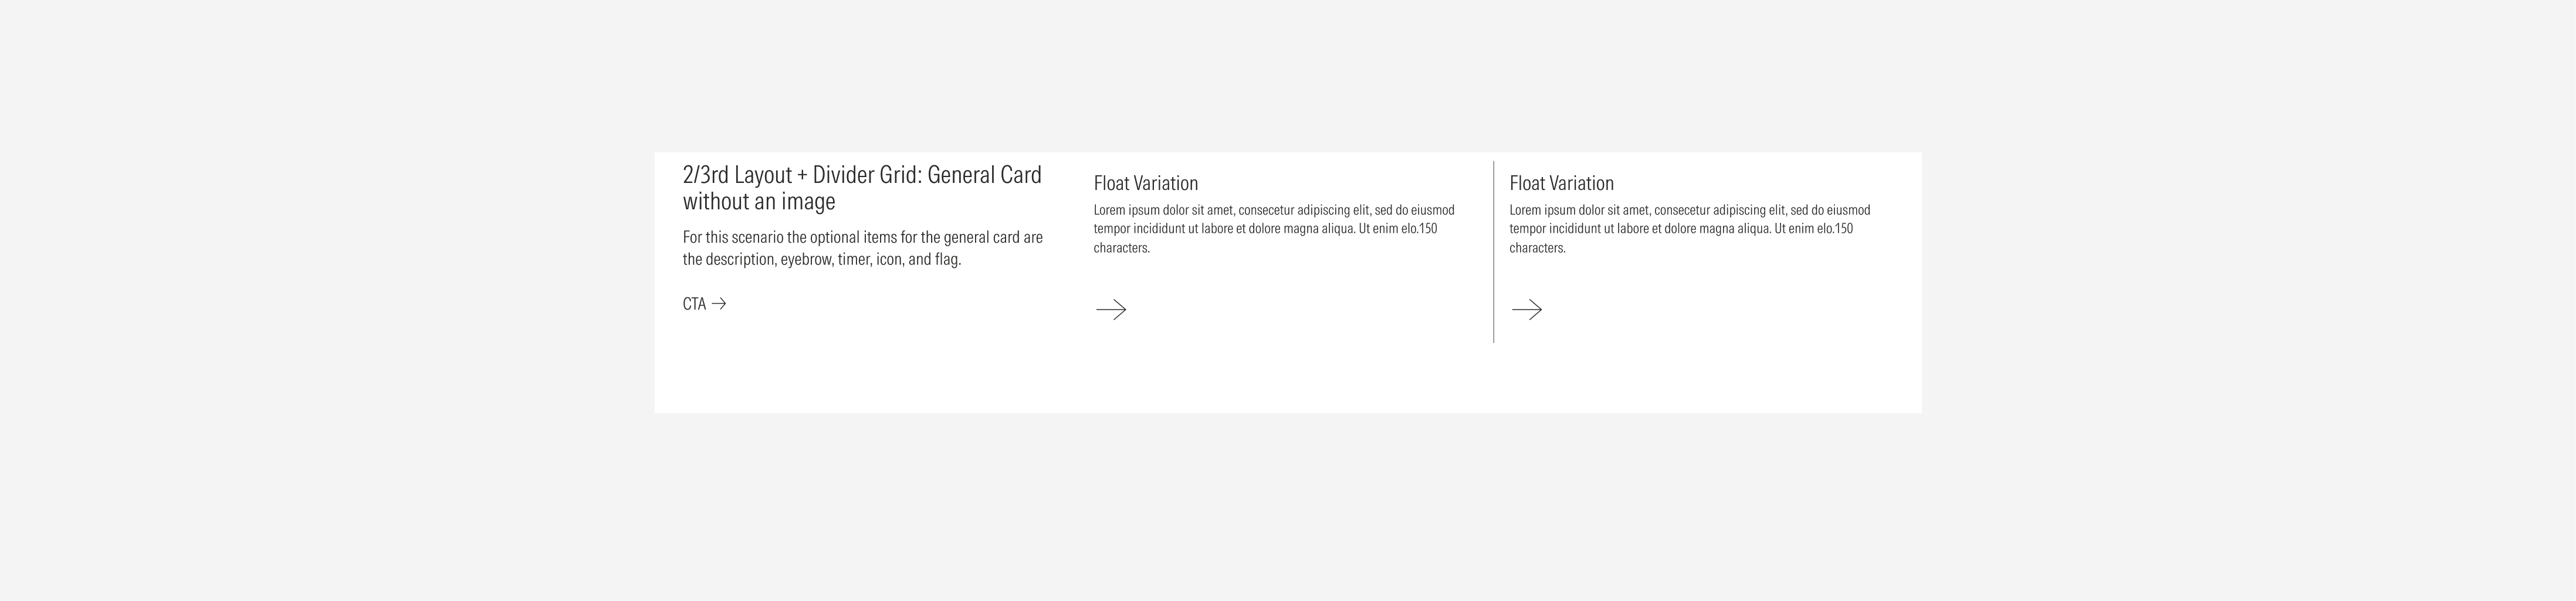The image size is (2576, 601).
Task: Click the arrow icon under the first Float Variation
Action: click(1113, 311)
